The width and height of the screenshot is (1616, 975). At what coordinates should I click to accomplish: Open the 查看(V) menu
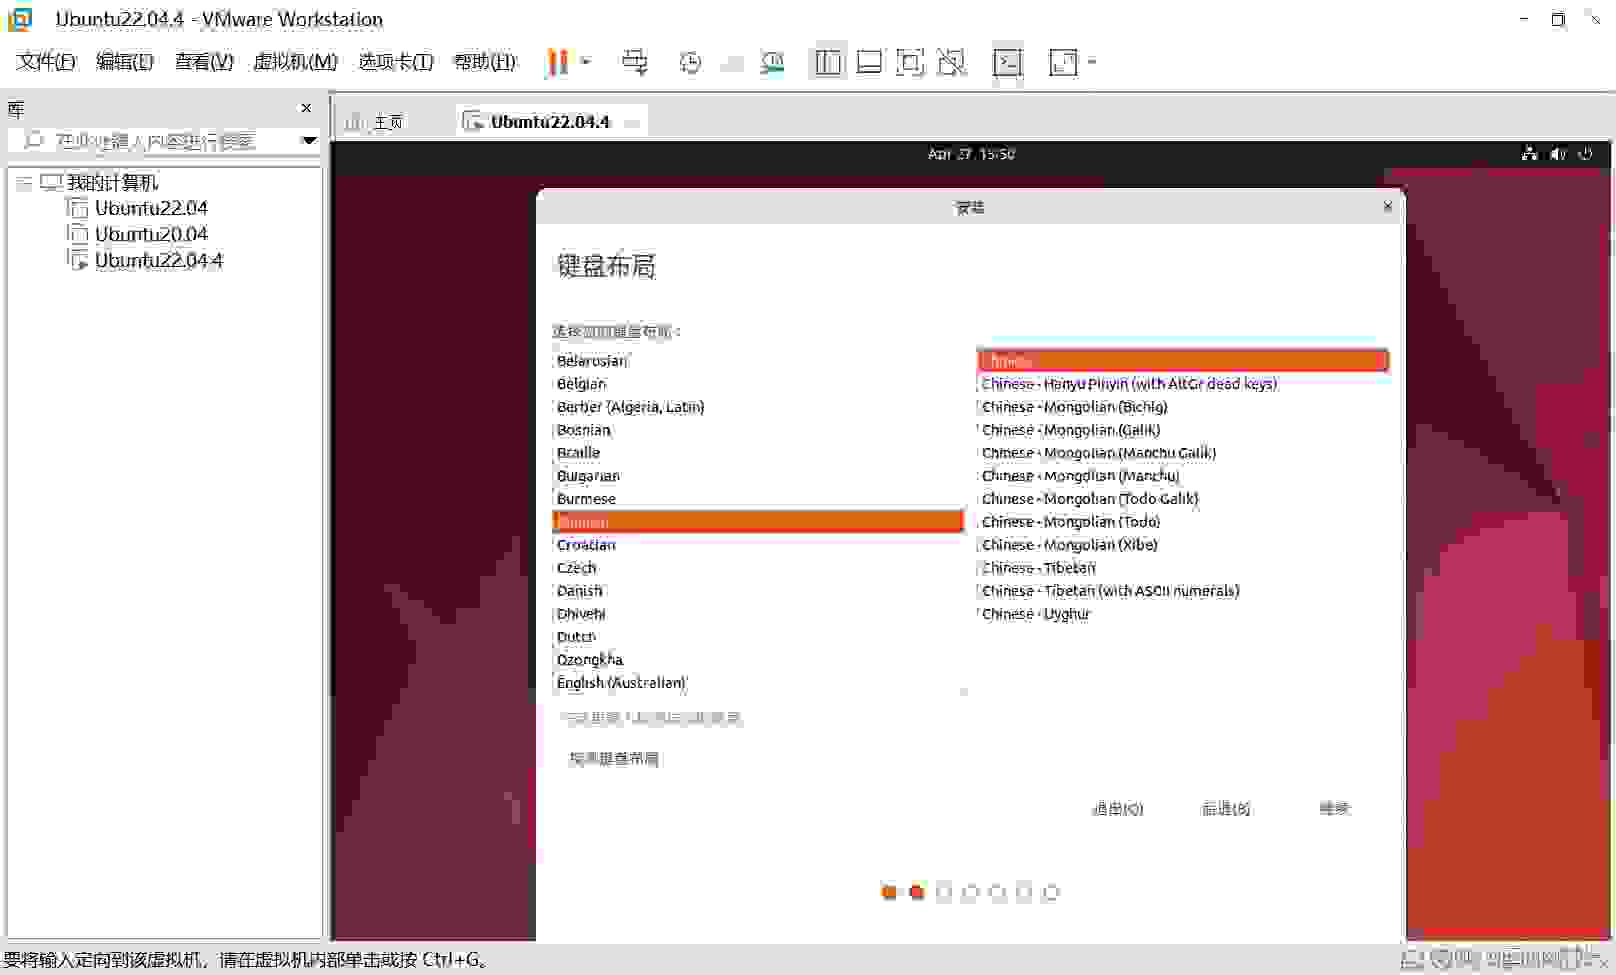point(204,62)
